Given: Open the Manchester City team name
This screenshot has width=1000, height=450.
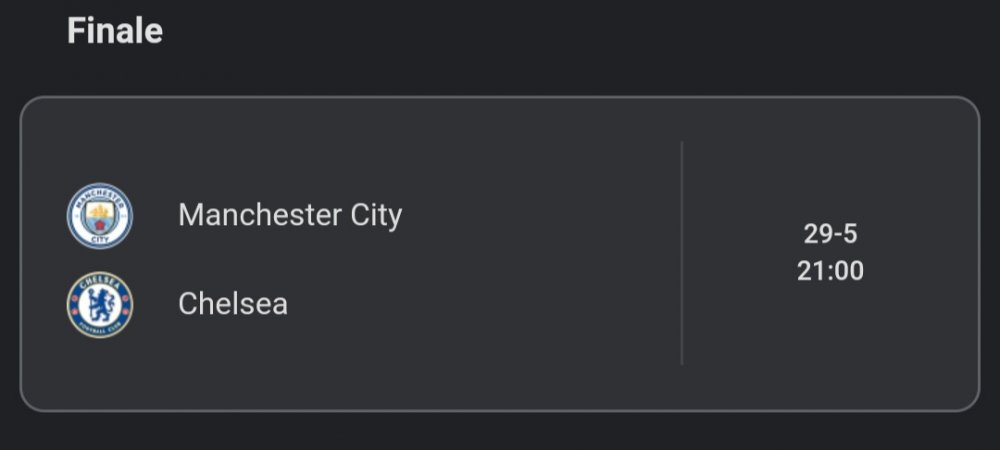Looking at the screenshot, I should [290, 215].
